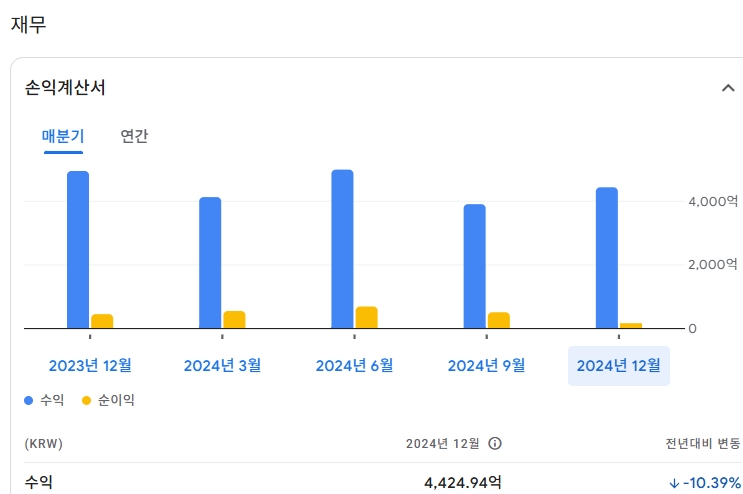Viewport: 743px width, 494px height.
Task: Click the -10.39% year-over-year change
Action: [x=712, y=483]
